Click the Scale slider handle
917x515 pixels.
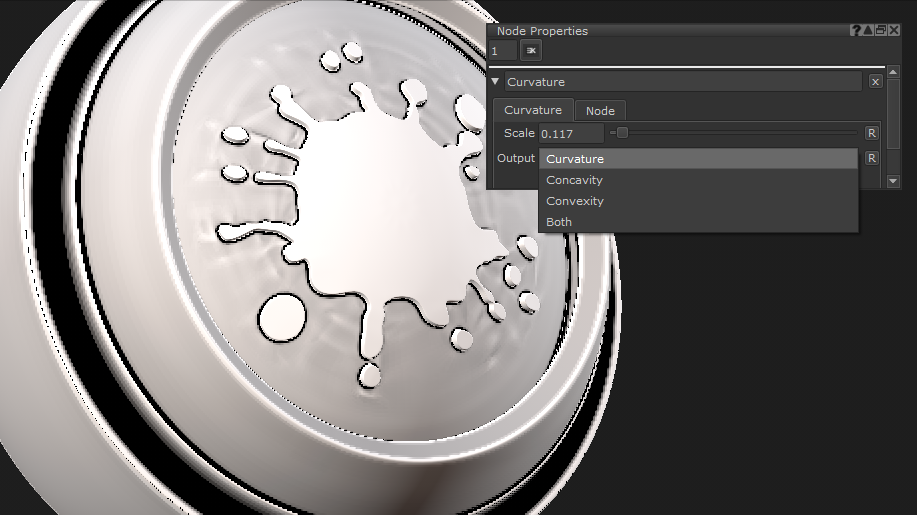[622, 133]
